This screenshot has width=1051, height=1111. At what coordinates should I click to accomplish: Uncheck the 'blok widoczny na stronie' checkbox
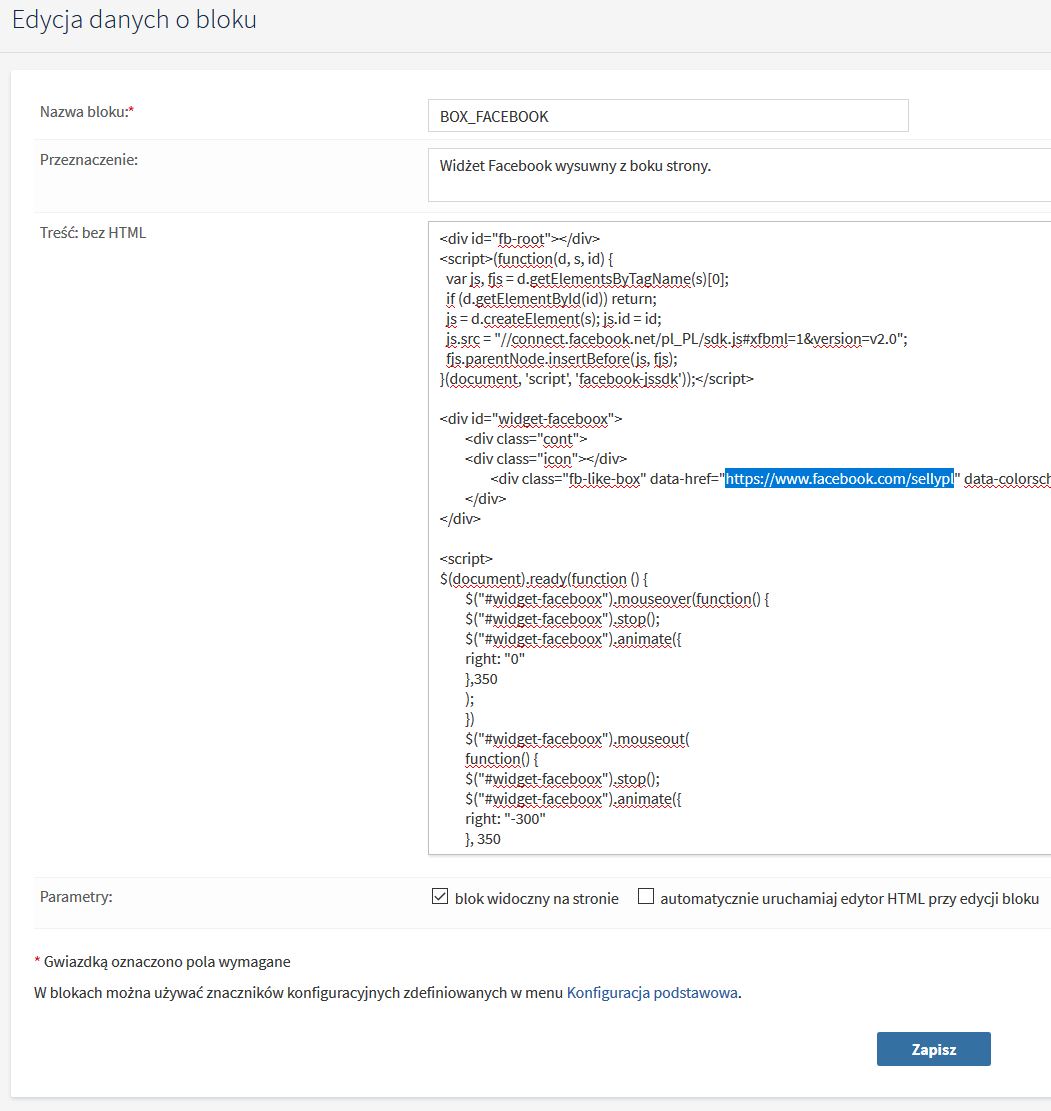point(439,897)
